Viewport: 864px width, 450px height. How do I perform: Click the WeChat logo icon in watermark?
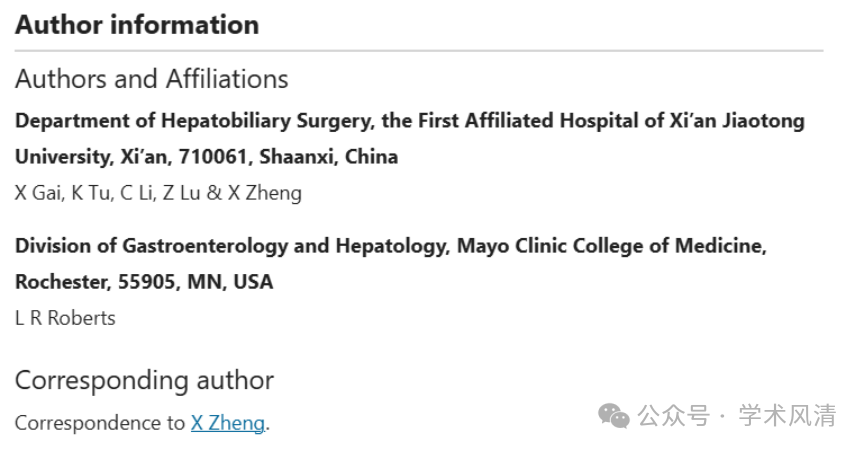coord(614,415)
